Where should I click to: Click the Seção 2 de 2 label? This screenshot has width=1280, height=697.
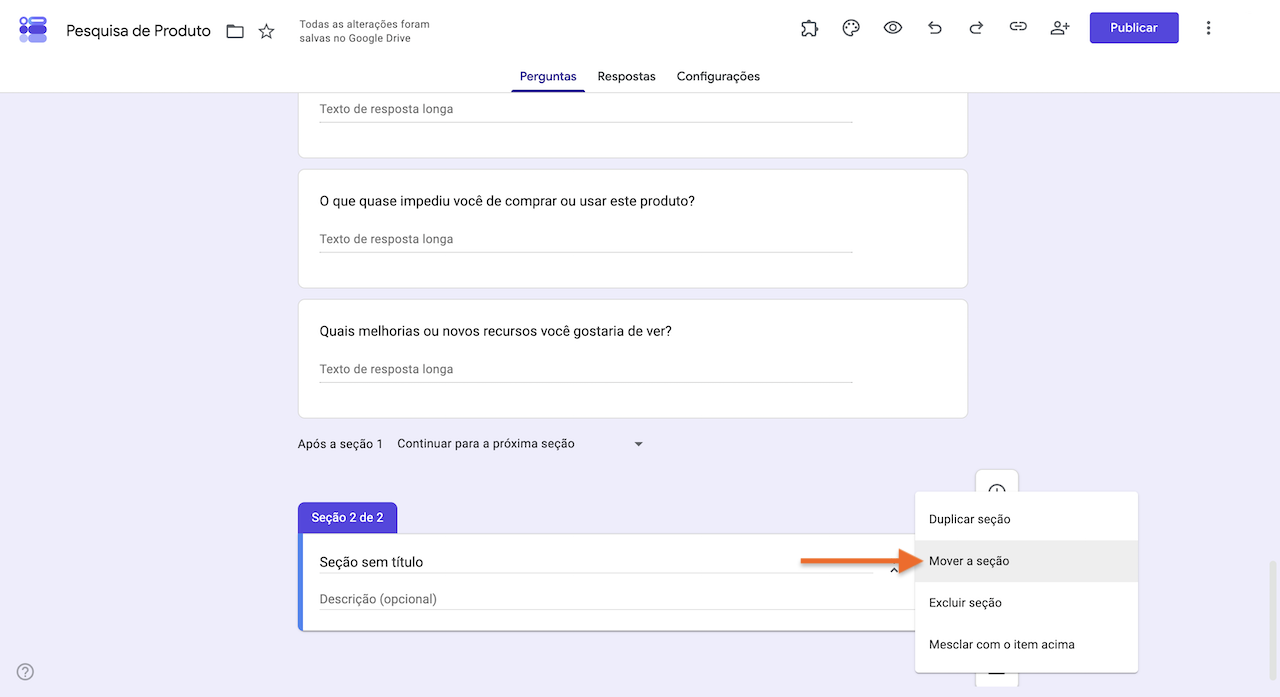coord(347,518)
